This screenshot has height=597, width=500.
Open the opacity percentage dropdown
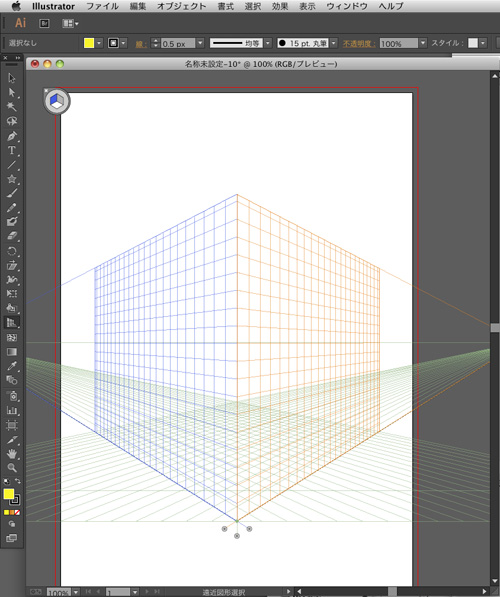423,43
